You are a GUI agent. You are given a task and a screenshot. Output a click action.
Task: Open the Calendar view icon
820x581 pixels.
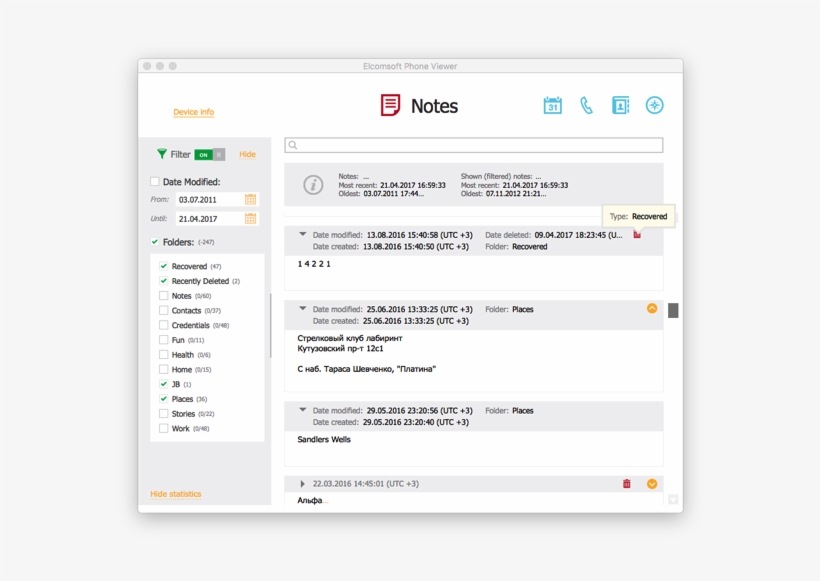click(552, 104)
